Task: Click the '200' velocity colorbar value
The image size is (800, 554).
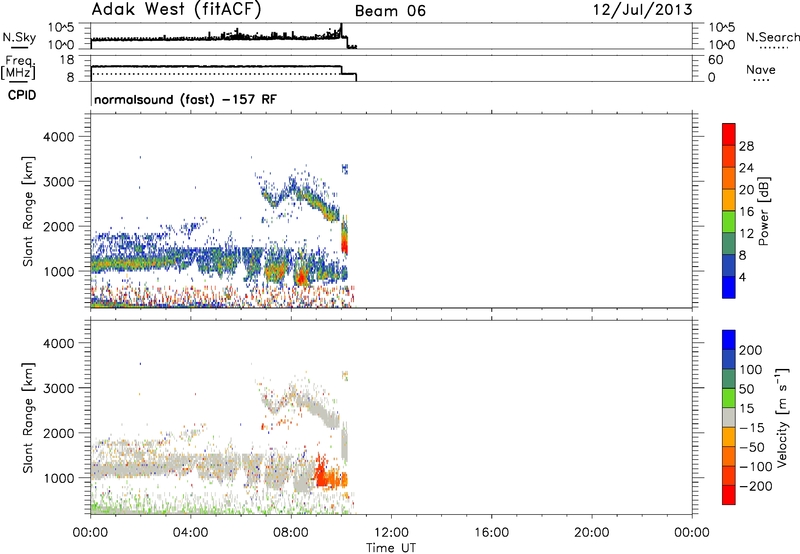Action: point(751,350)
